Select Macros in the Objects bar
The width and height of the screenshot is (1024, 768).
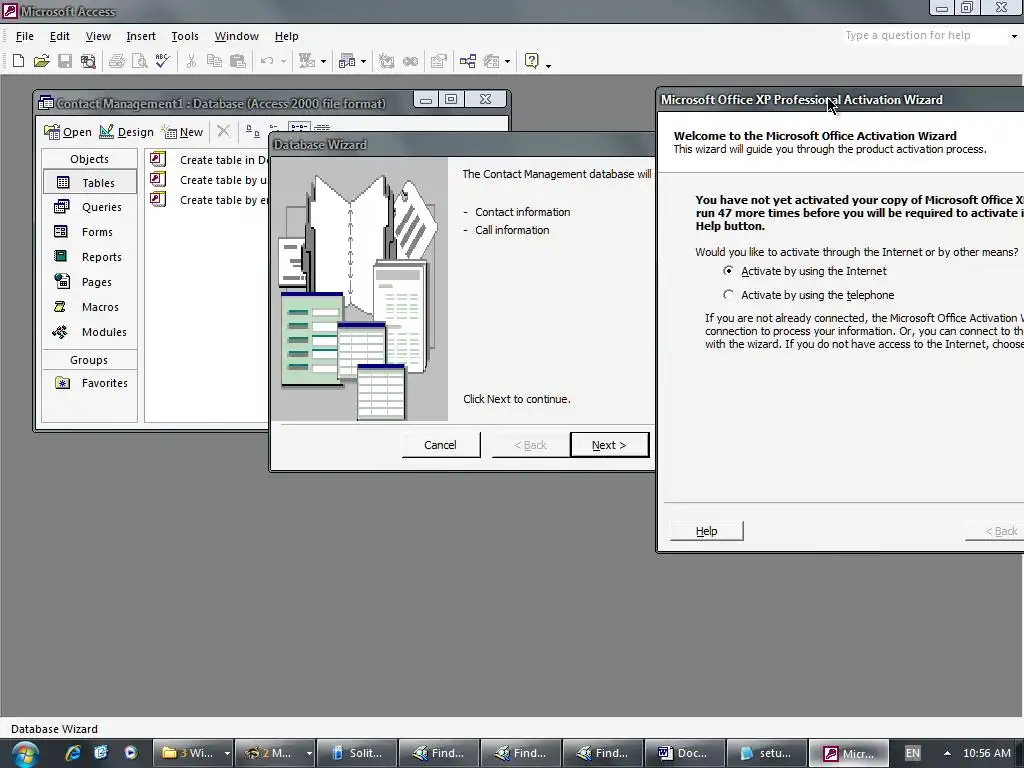click(89, 307)
